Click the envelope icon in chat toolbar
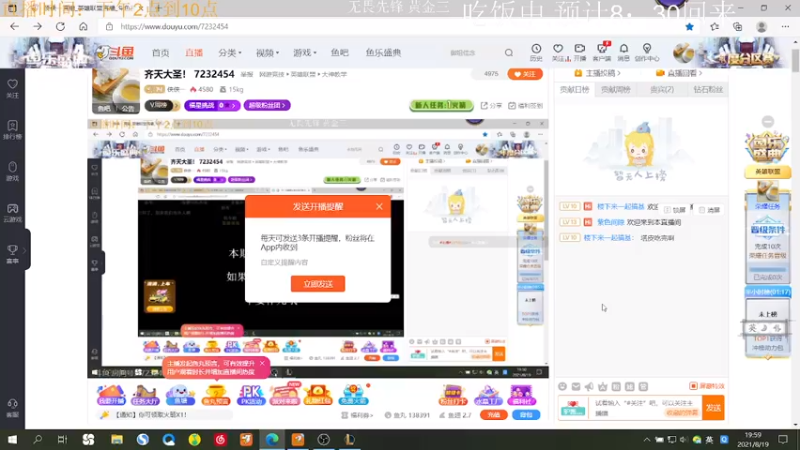The height and width of the screenshot is (450, 800). click(x=576, y=387)
